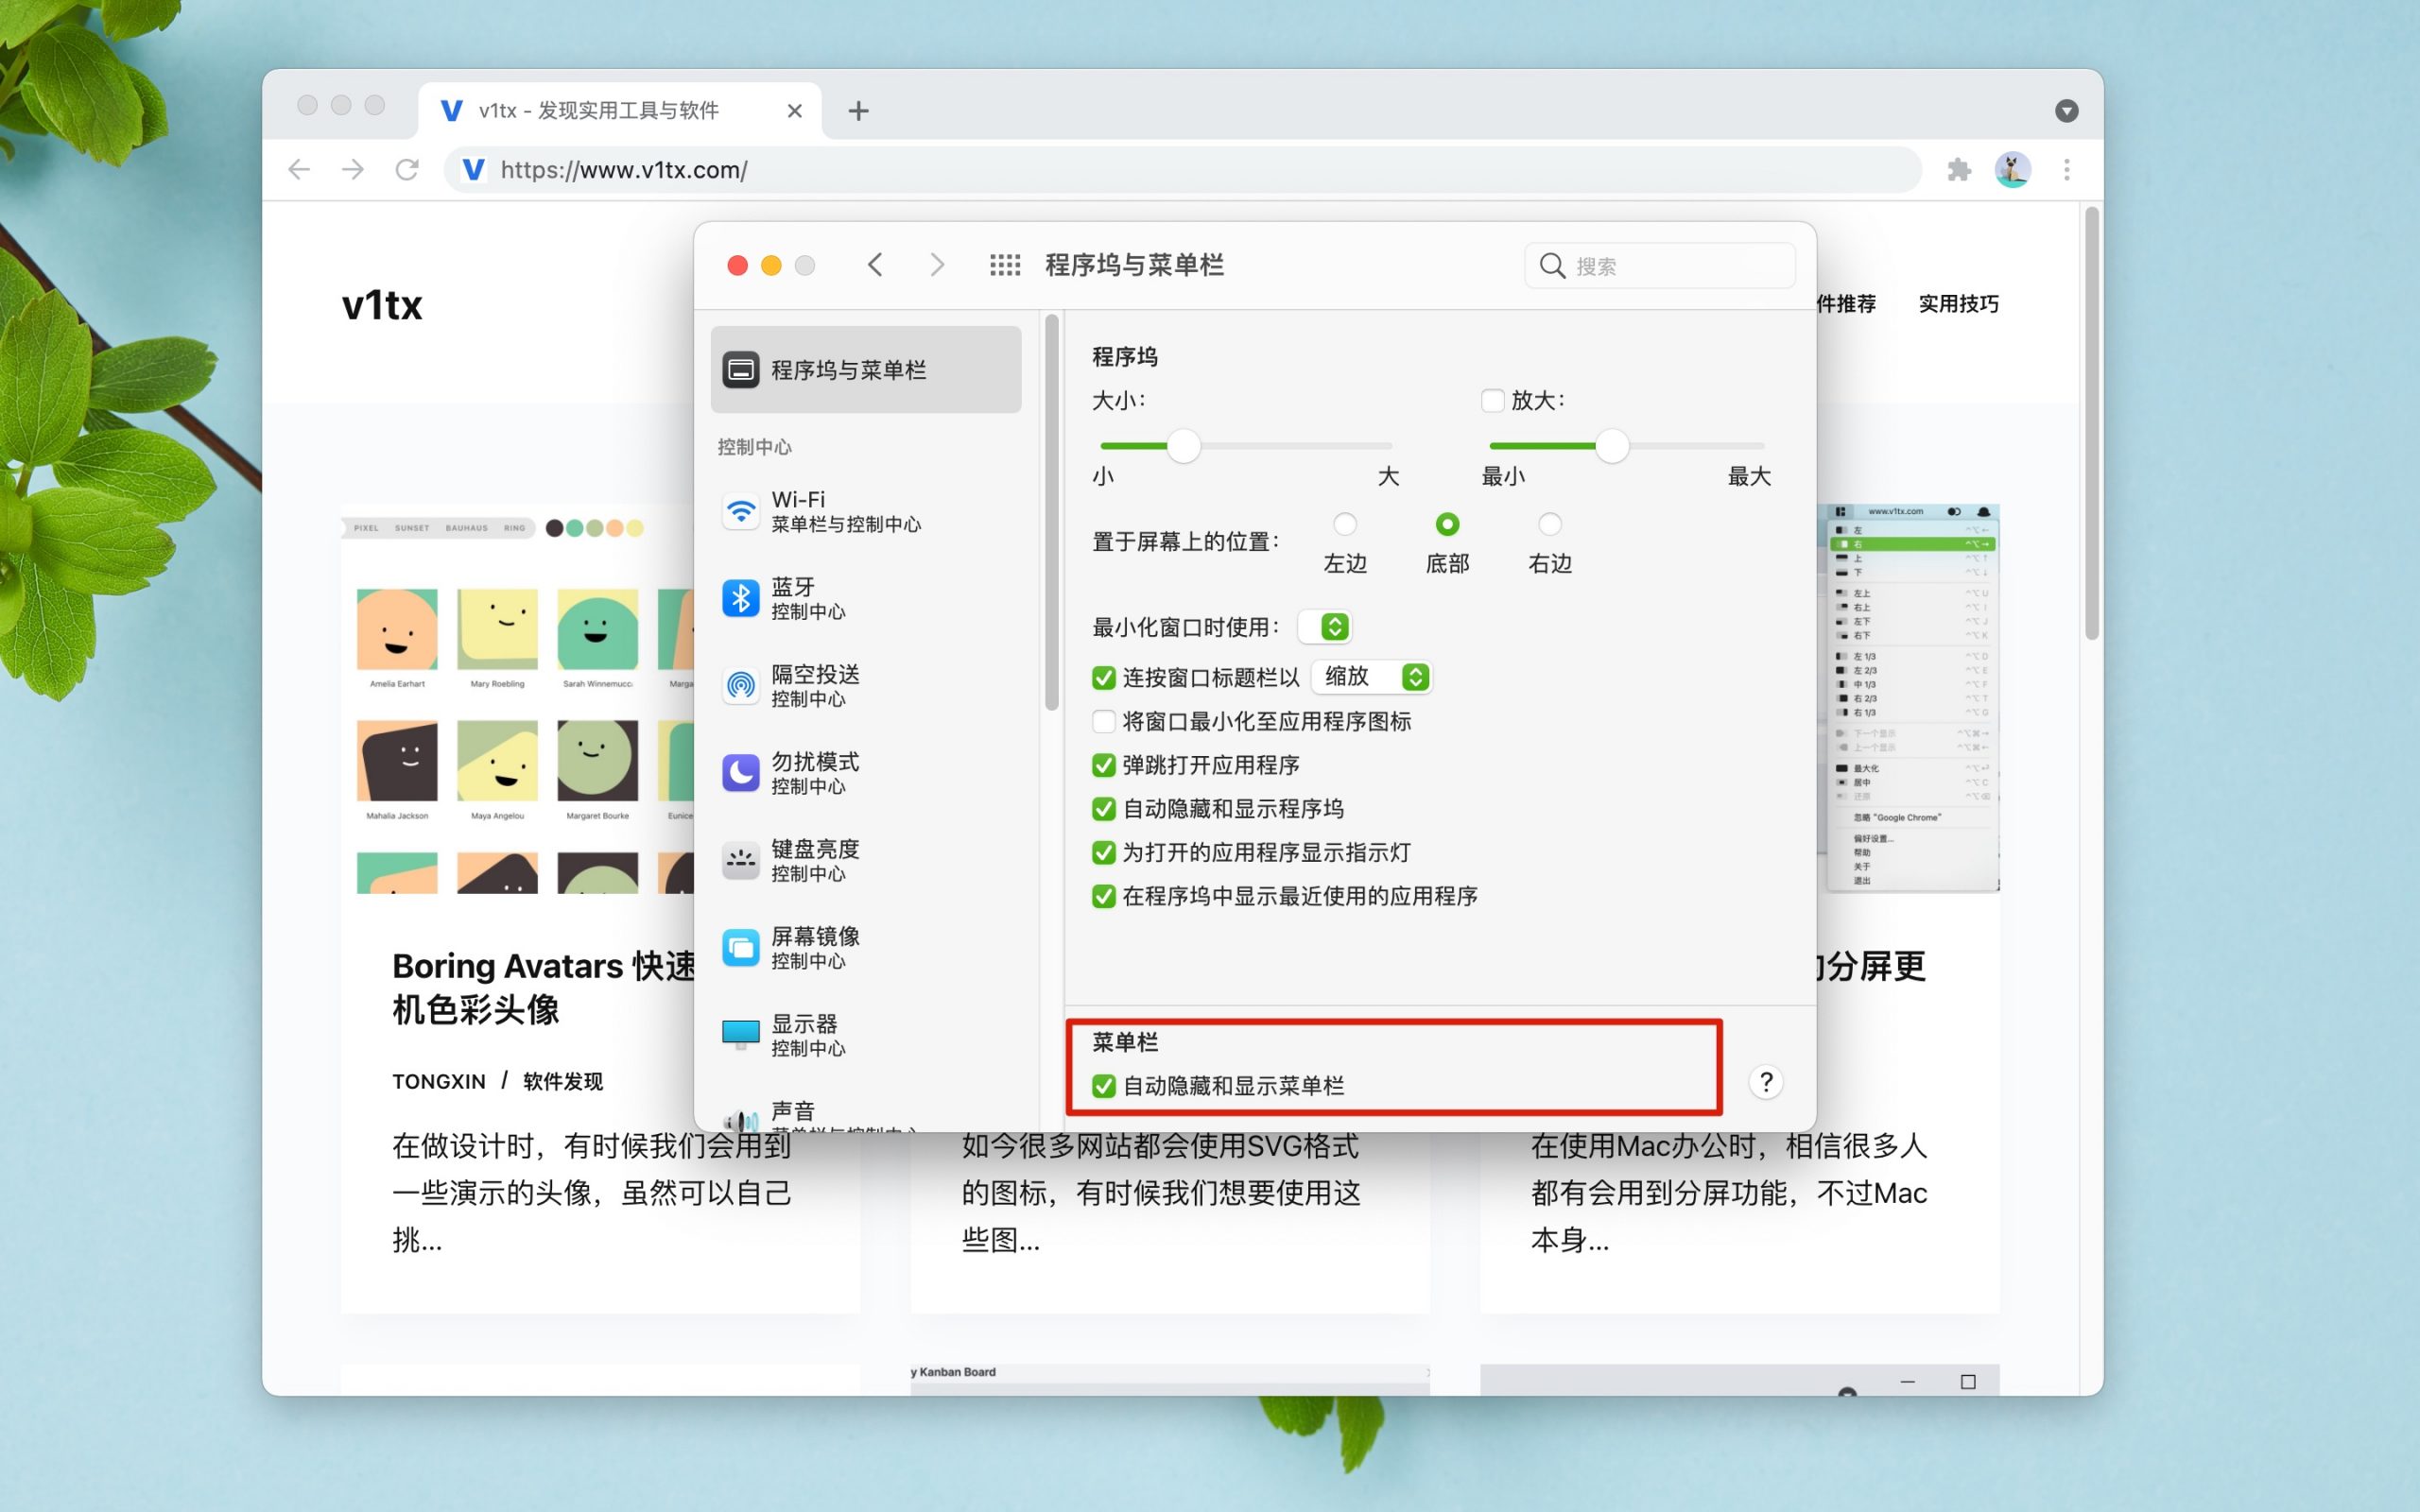Open Chrome's browser menu dropdown at top right
The width and height of the screenshot is (2420, 1512).
[2066, 170]
